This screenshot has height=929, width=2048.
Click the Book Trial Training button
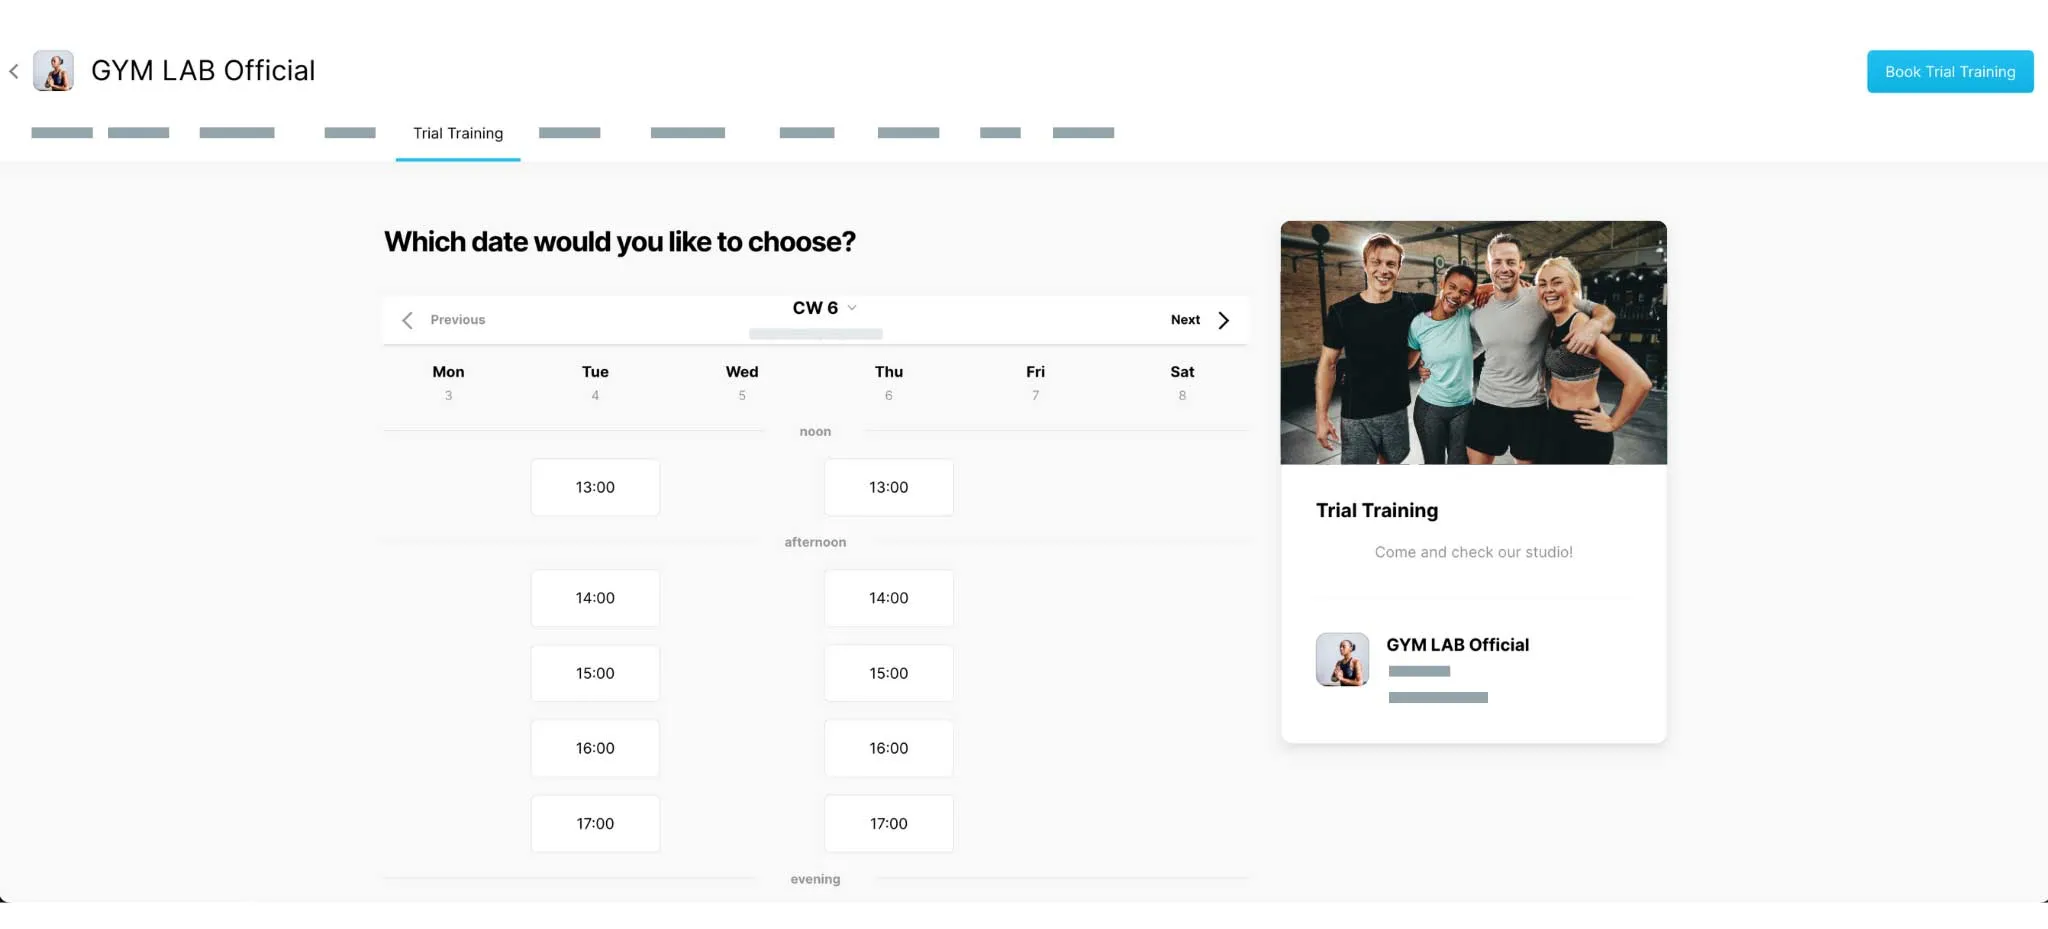coord(1950,72)
